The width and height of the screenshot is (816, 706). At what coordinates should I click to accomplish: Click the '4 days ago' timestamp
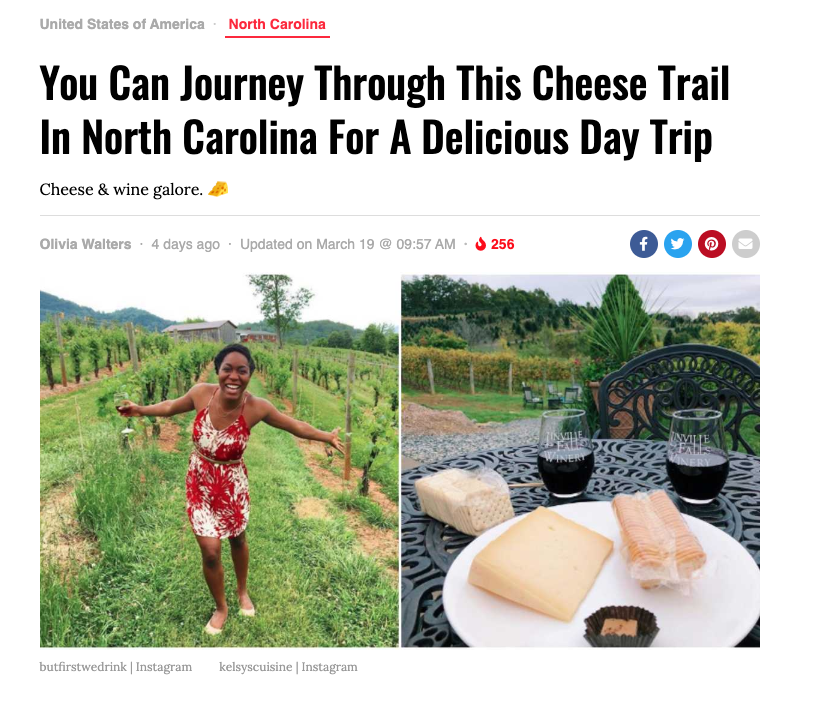pyautogui.click(x=185, y=244)
